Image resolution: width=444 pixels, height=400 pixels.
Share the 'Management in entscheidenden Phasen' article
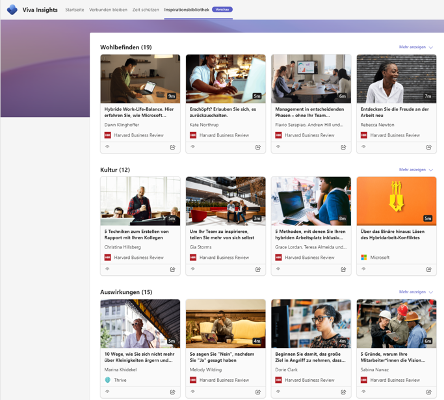tap(343, 147)
